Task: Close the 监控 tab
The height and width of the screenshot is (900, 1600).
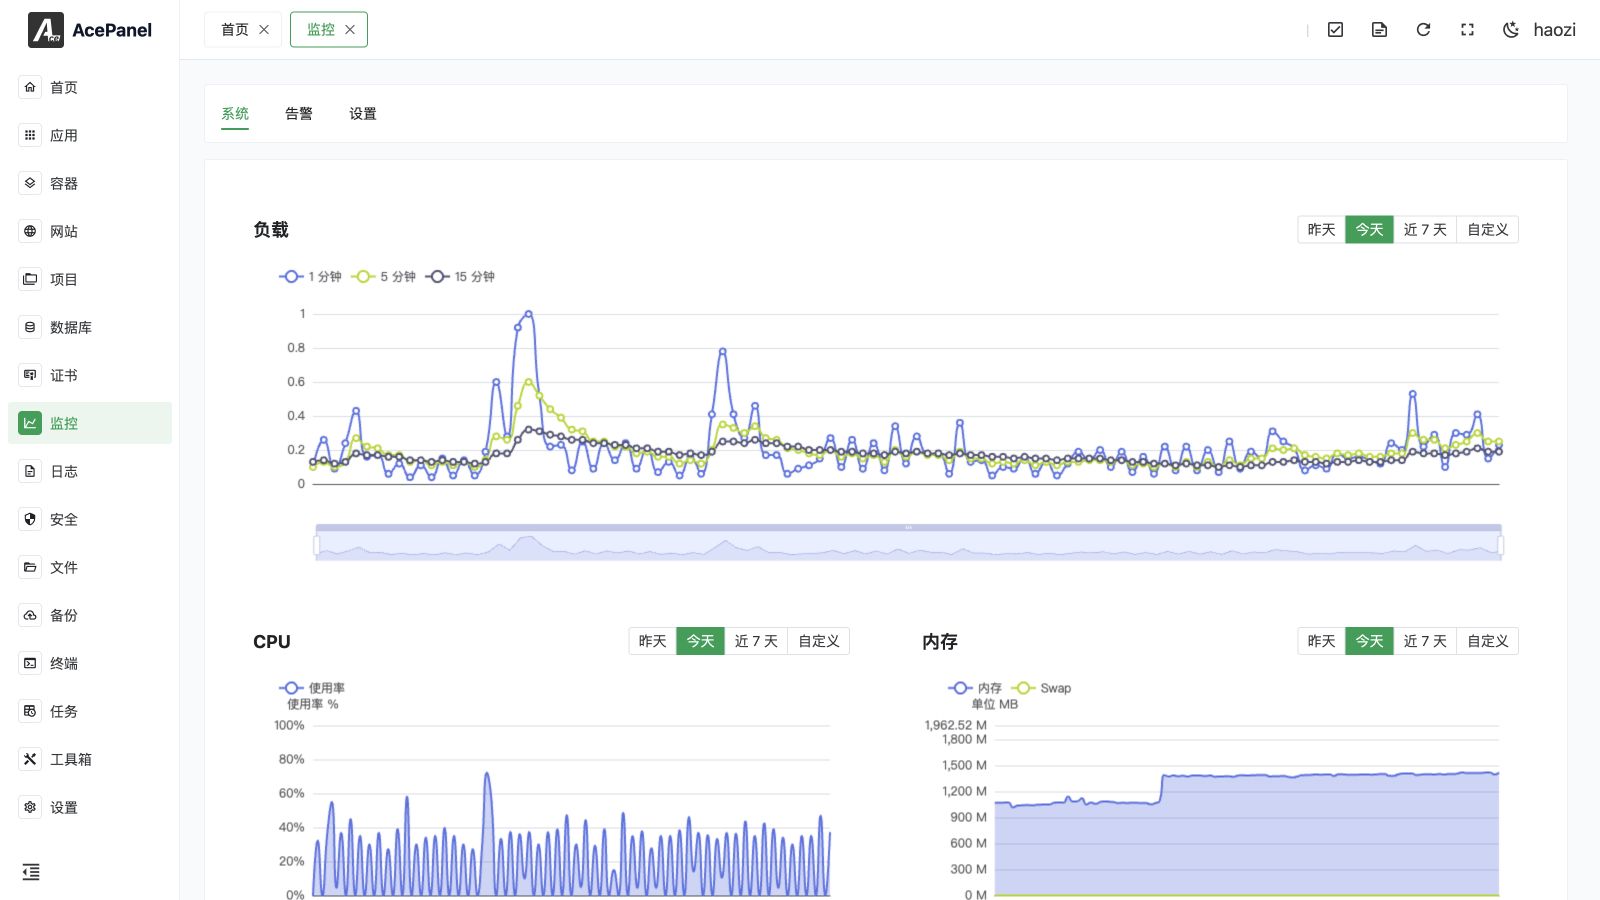Action: pos(350,30)
